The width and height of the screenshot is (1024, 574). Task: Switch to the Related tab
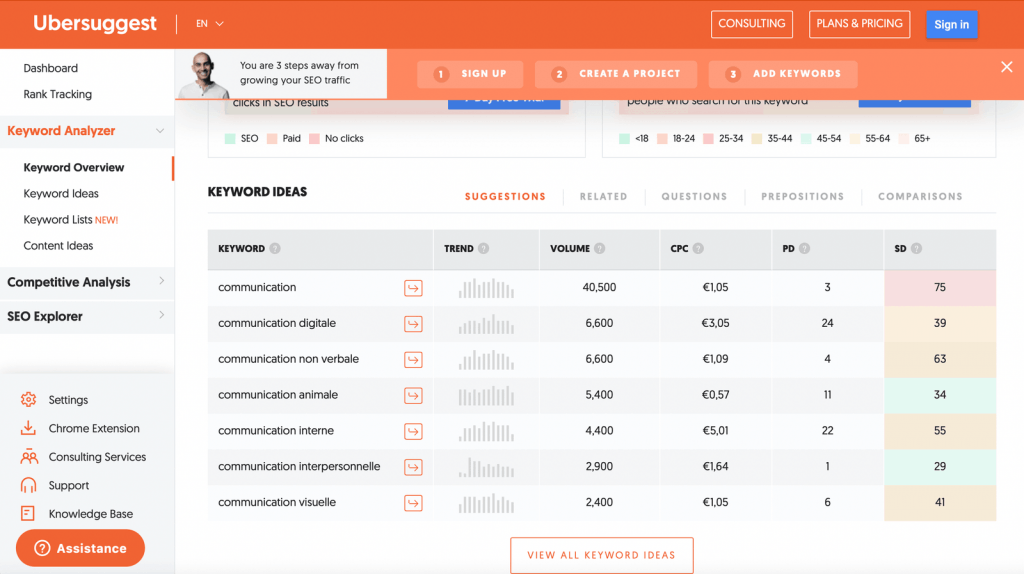coord(603,197)
